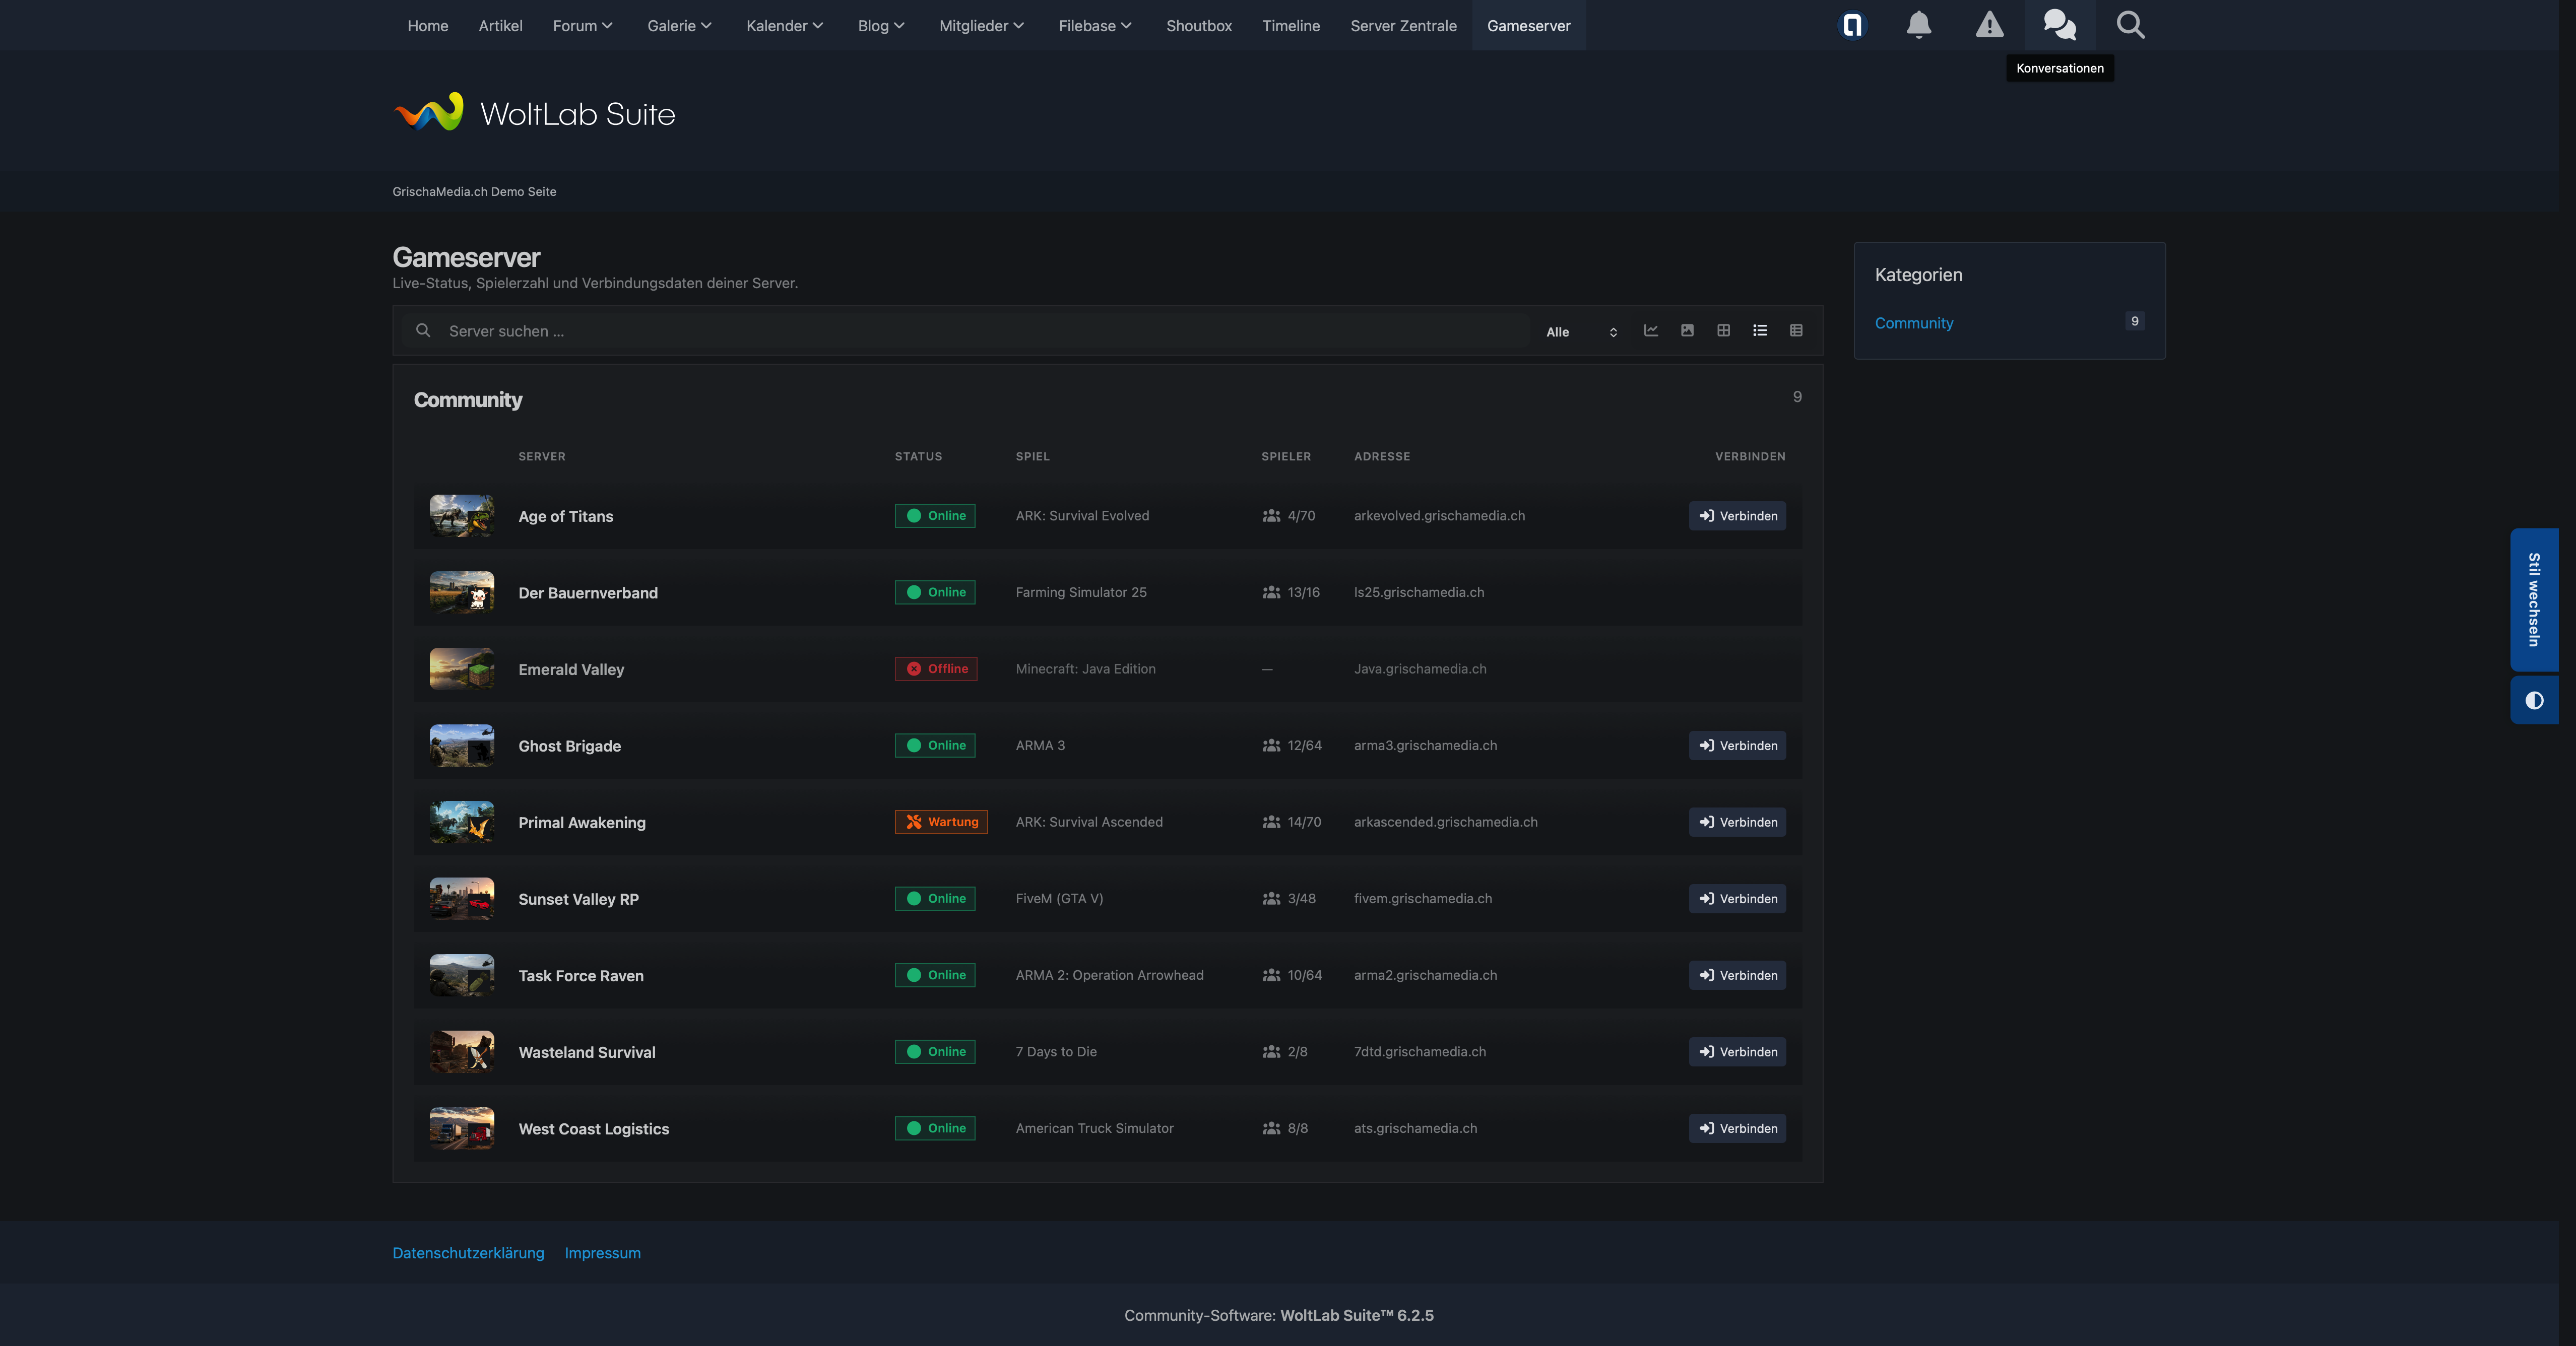
Task: Click the WoltLab Suite™ 6.2.5 footer link
Action: pyautogui.click(x=1356, y=1315)
